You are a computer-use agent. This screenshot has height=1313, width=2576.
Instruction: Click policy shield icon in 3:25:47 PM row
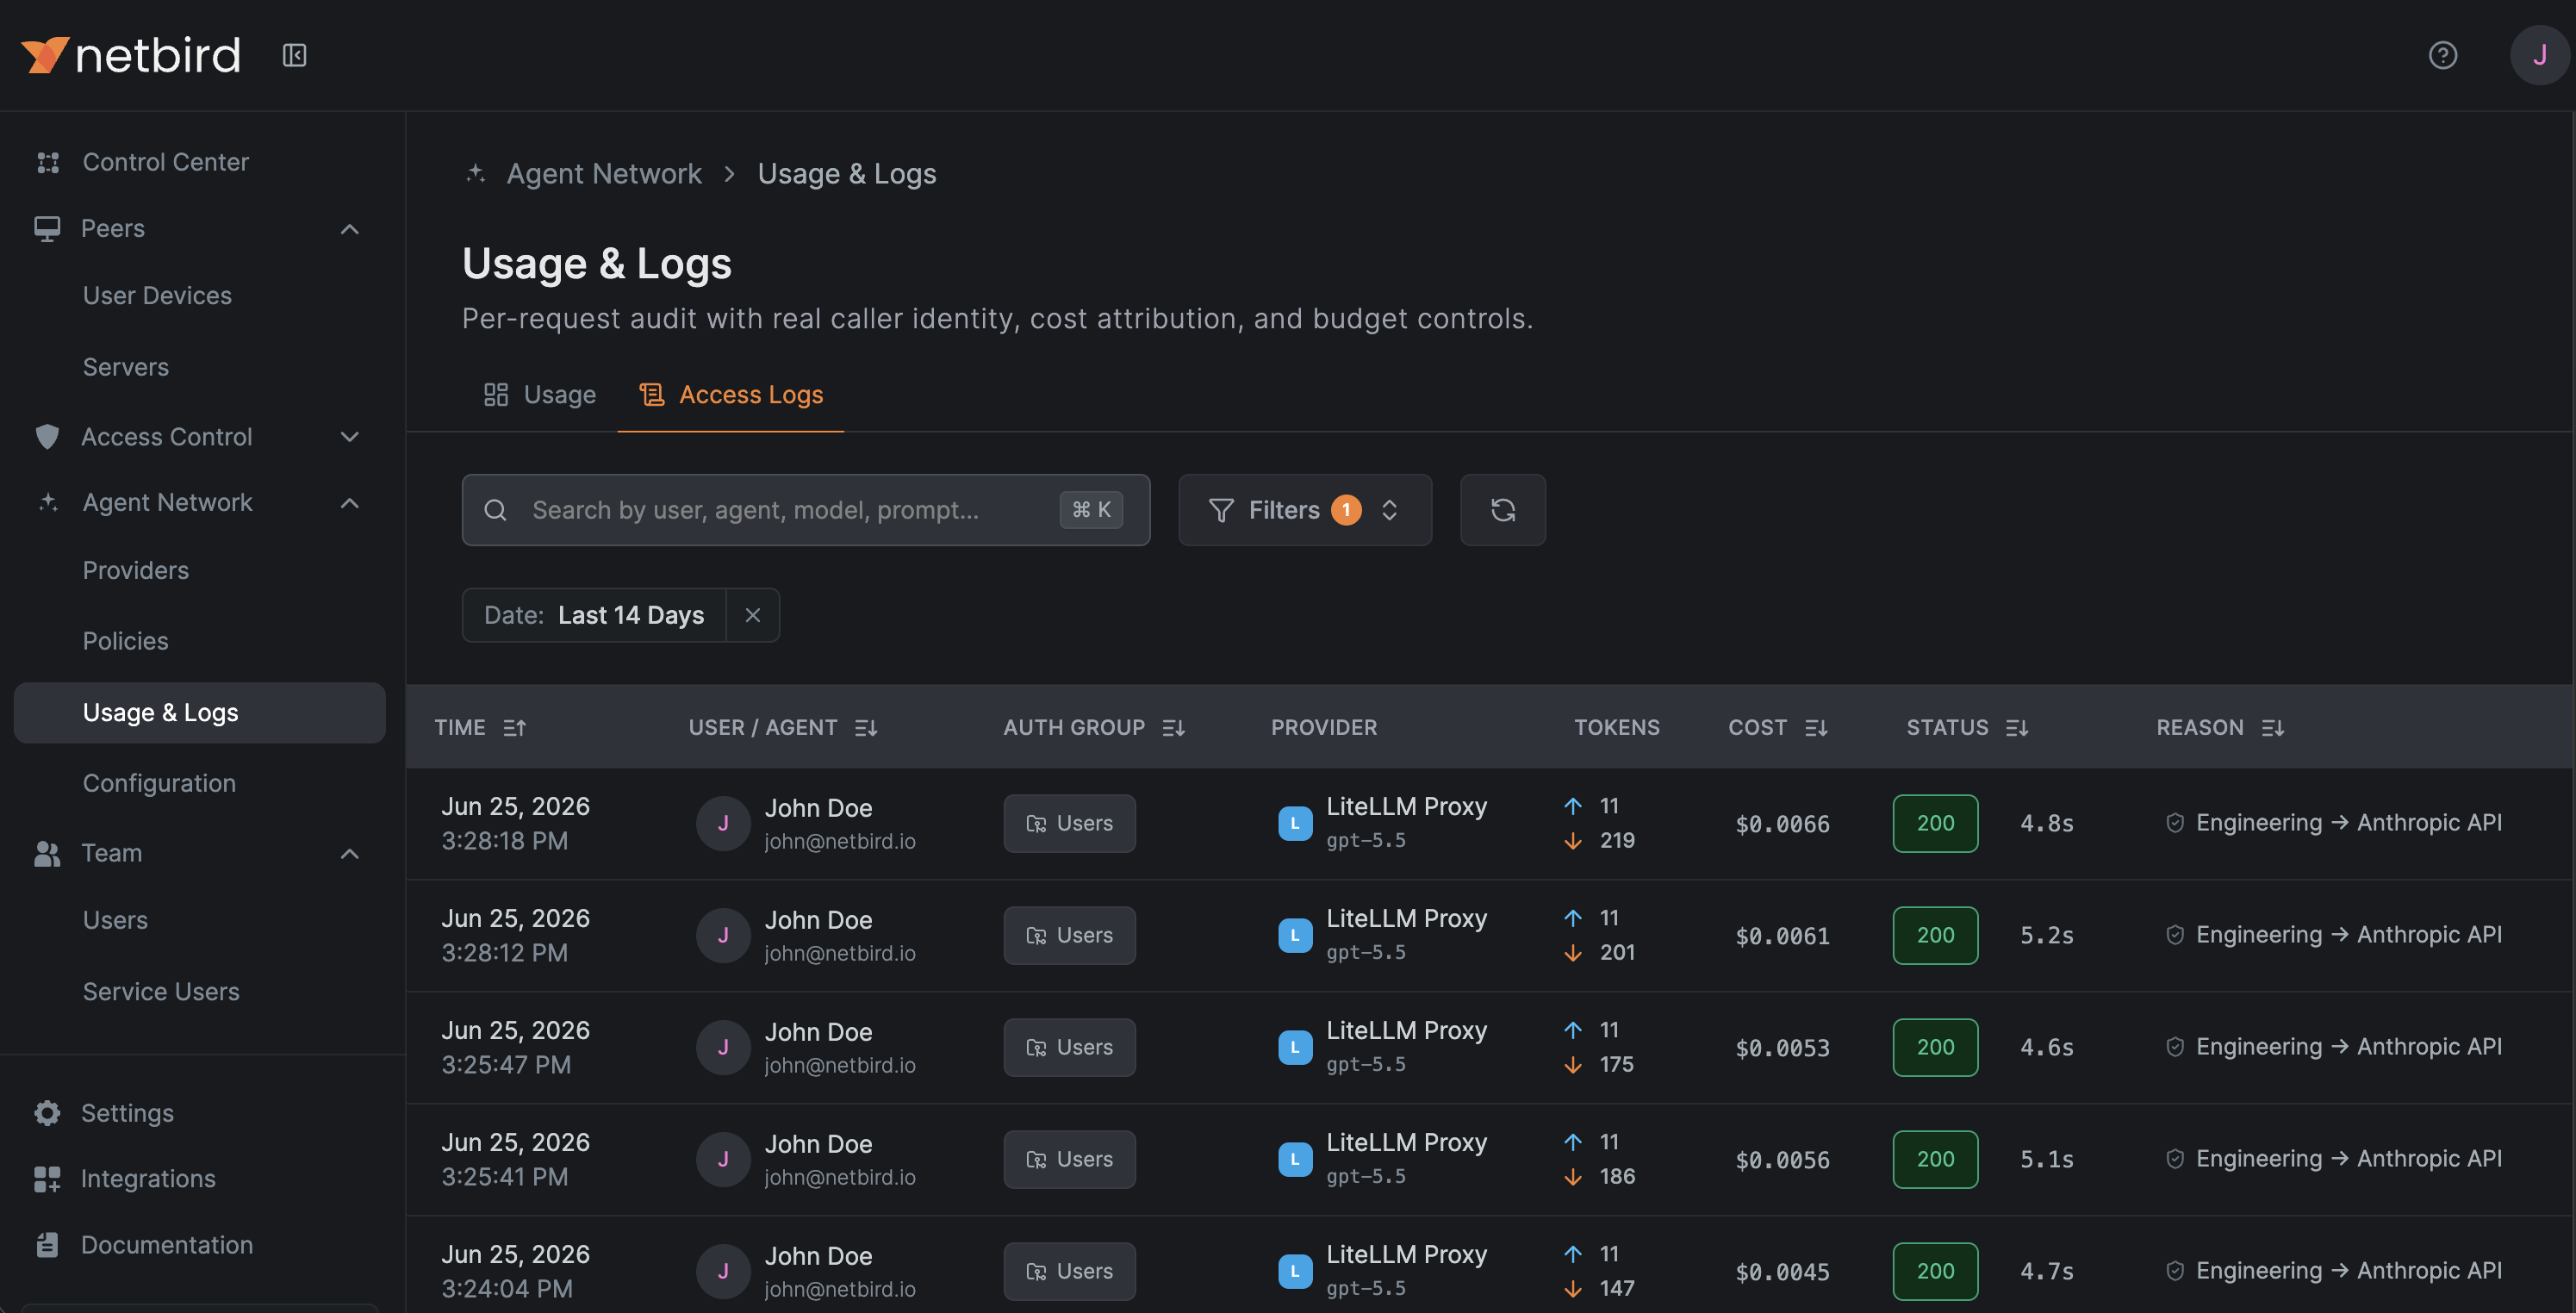coord(2175,1047)
